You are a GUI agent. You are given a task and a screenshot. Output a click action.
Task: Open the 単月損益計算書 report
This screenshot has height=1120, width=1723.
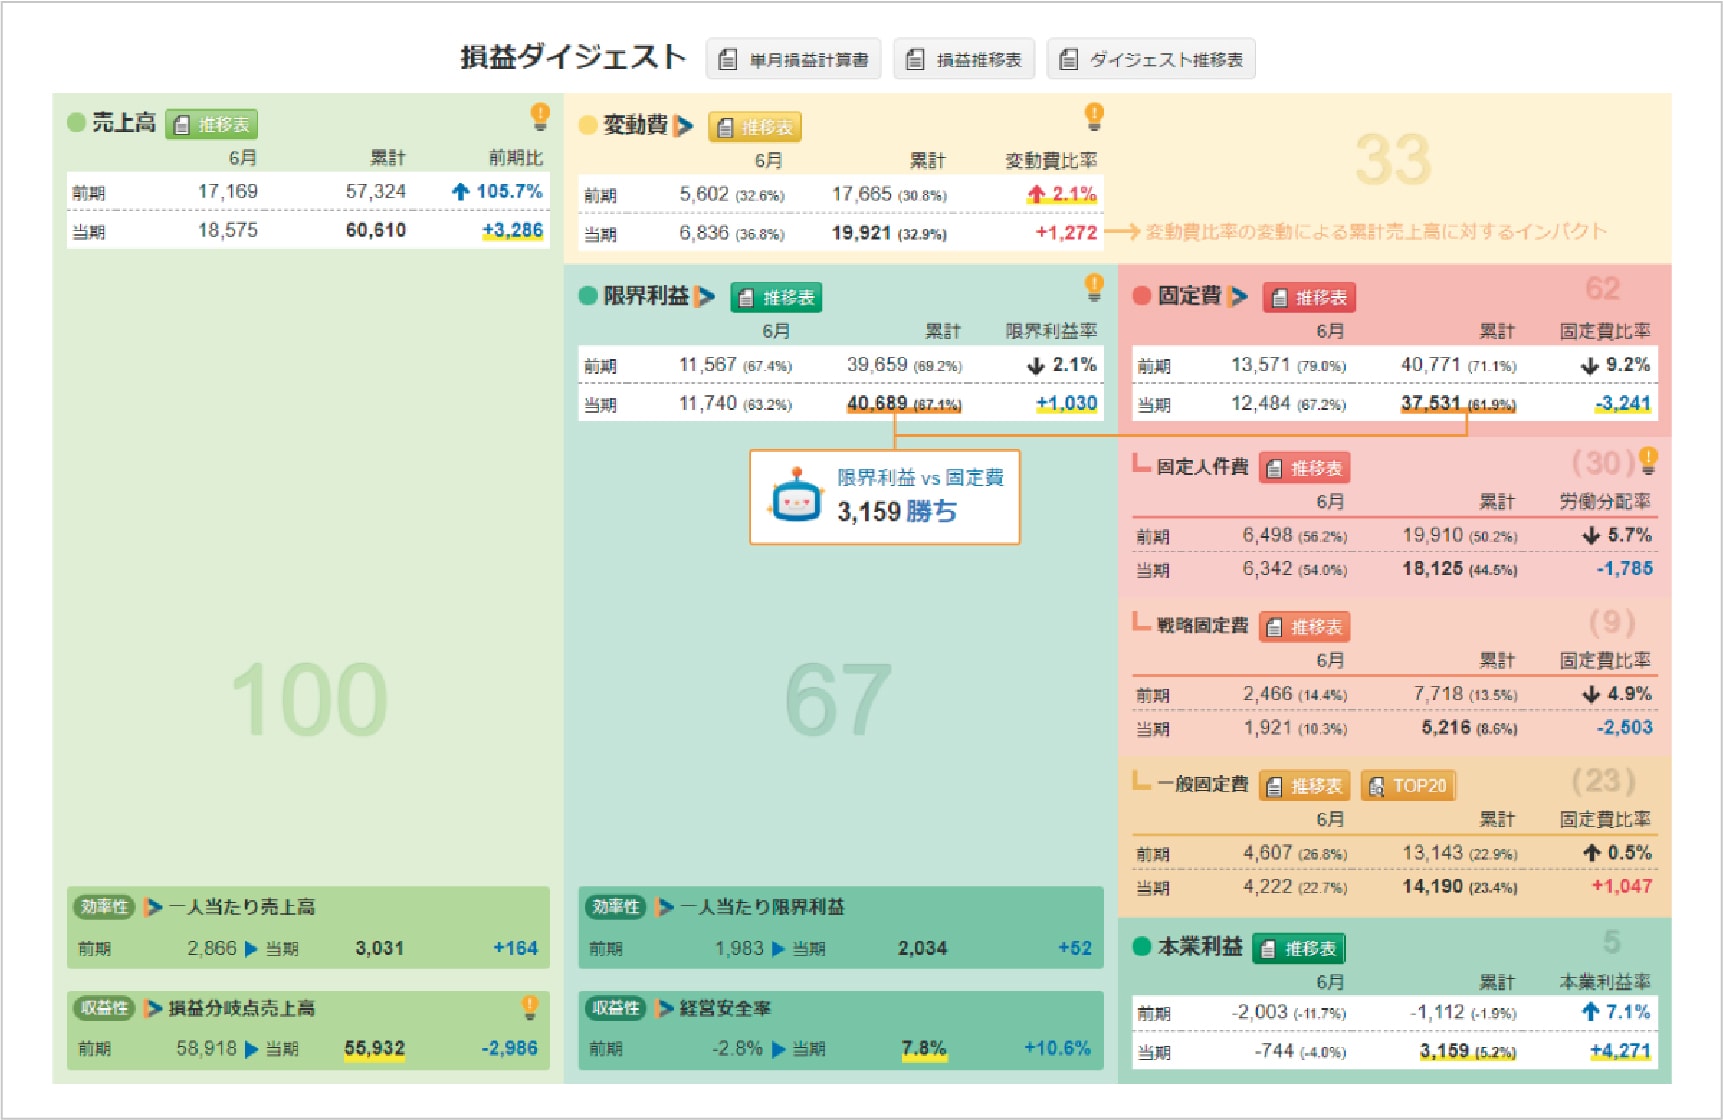794,59
